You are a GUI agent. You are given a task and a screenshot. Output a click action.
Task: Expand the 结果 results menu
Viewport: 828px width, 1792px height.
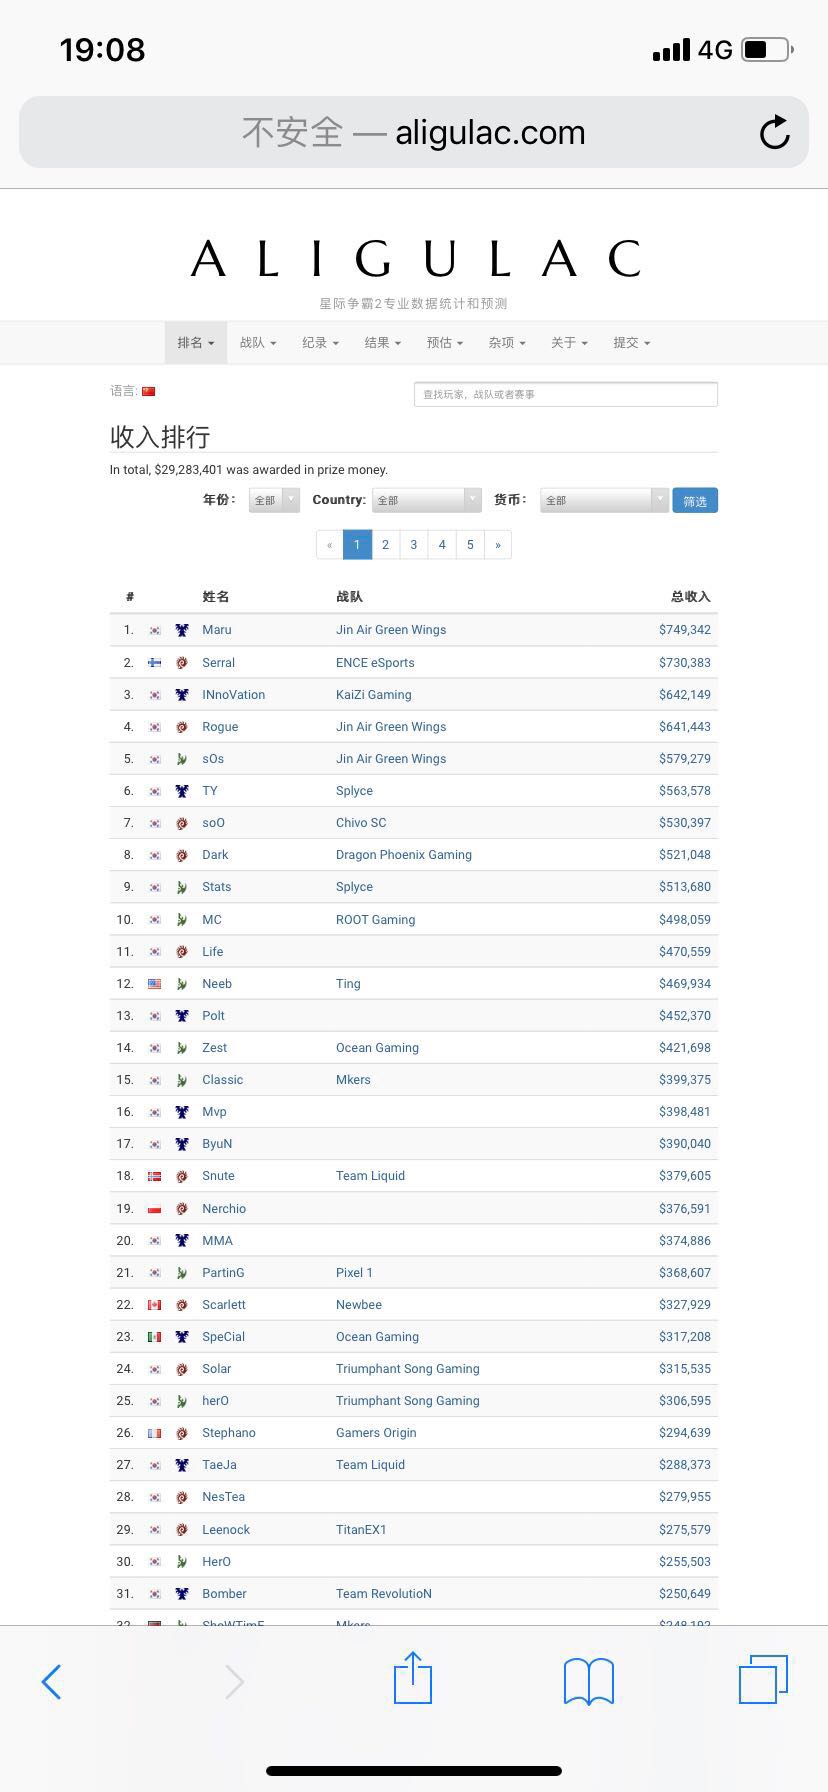[x=383, y=343]
